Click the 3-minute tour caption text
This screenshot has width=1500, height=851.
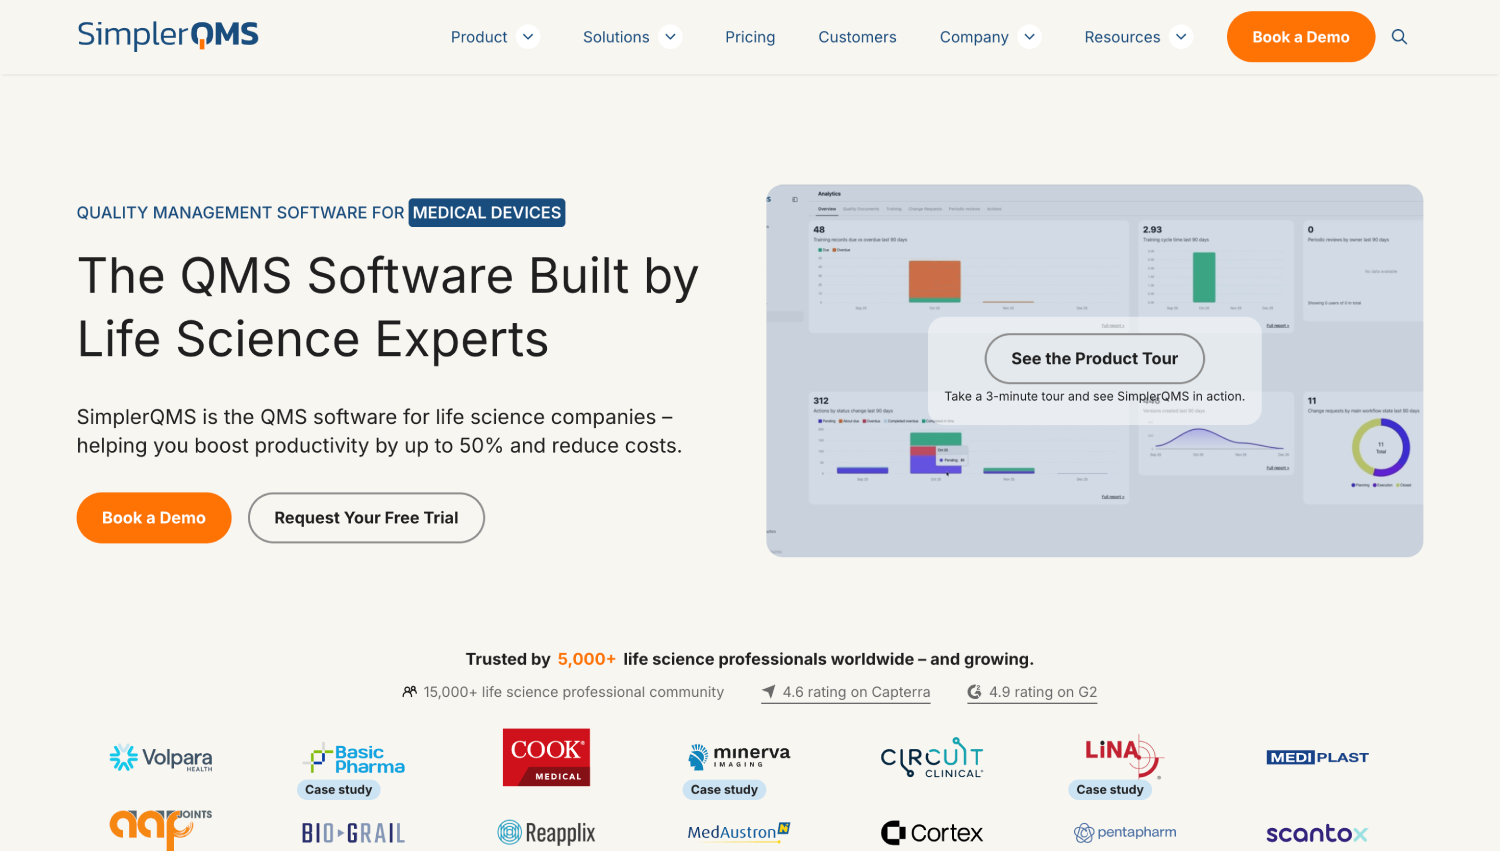point(1095,397)
